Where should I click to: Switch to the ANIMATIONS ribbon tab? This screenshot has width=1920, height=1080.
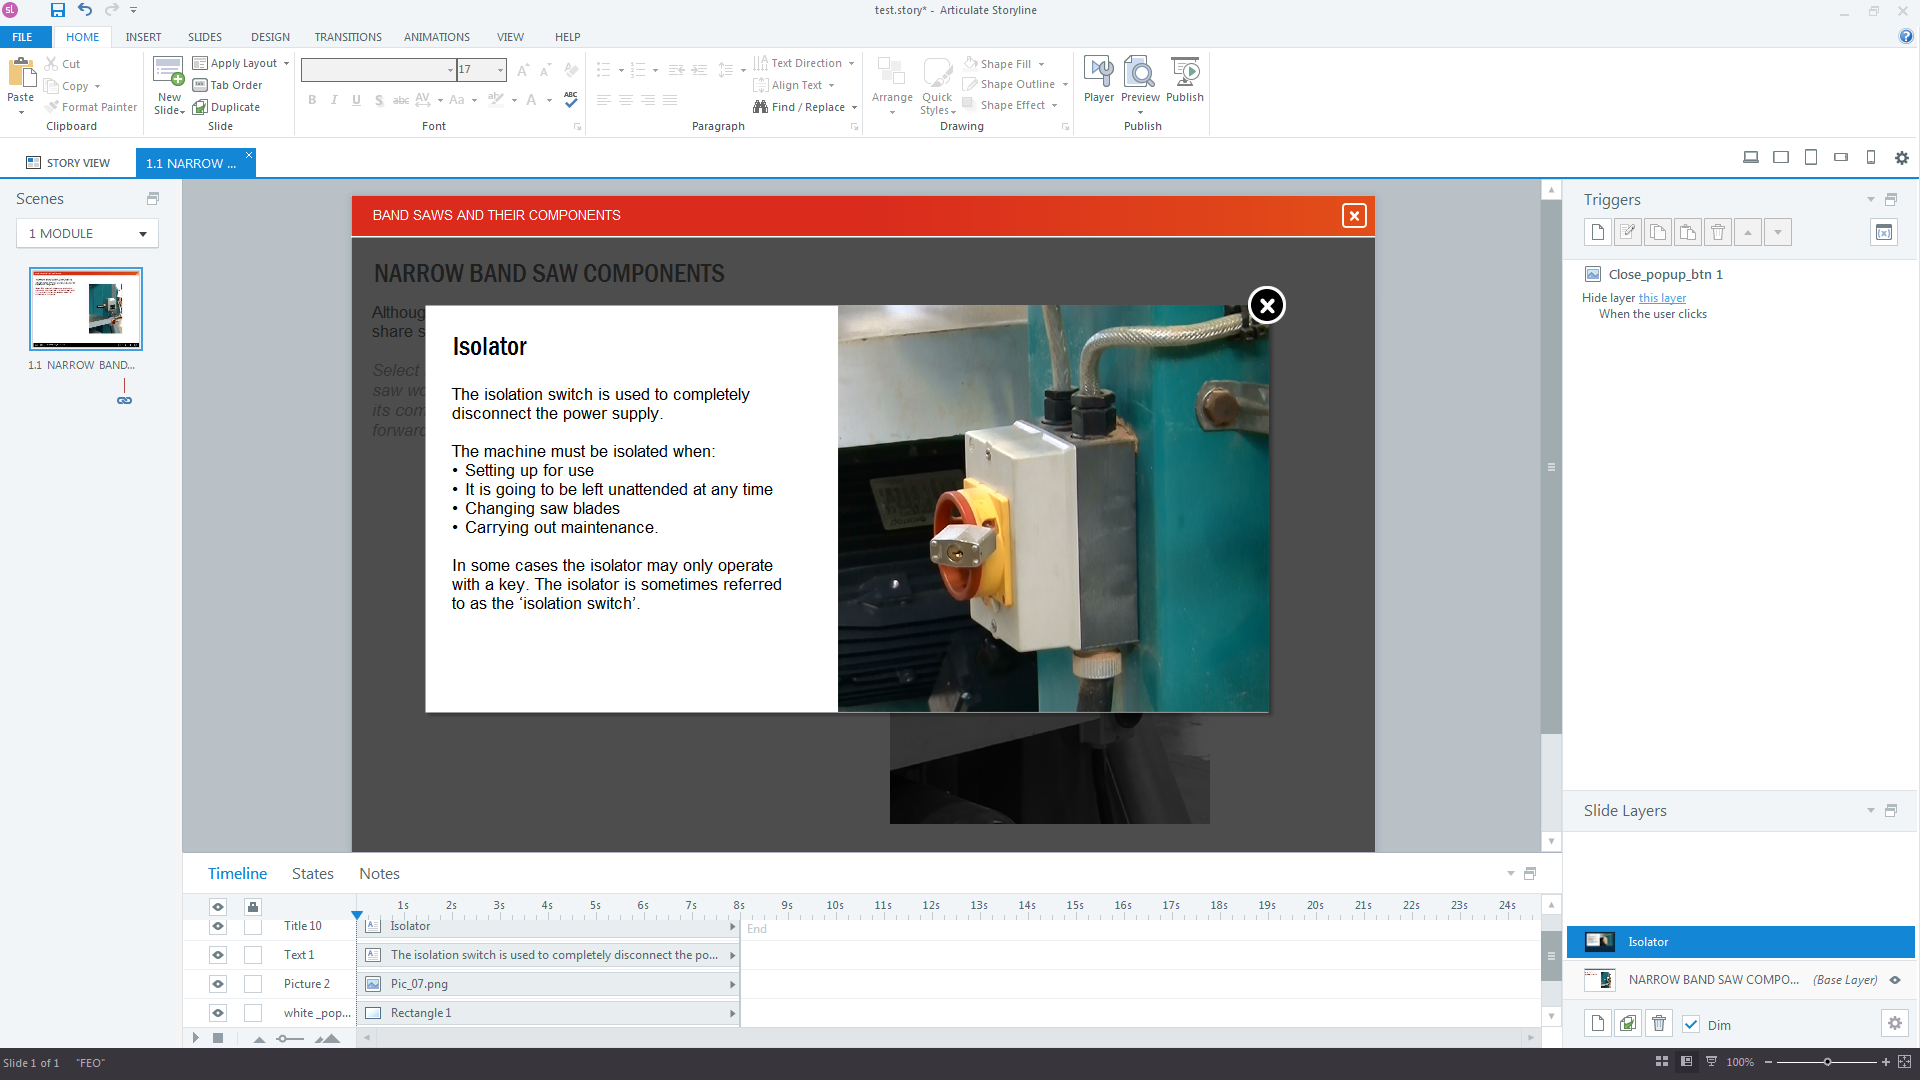(x=436, y=37)
